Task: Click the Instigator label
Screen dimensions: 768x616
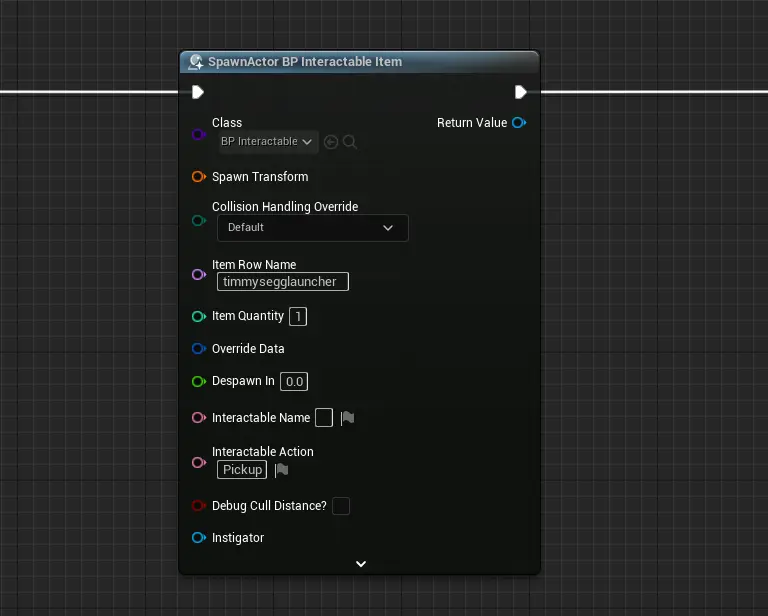Action: click(x=238, y=538)
